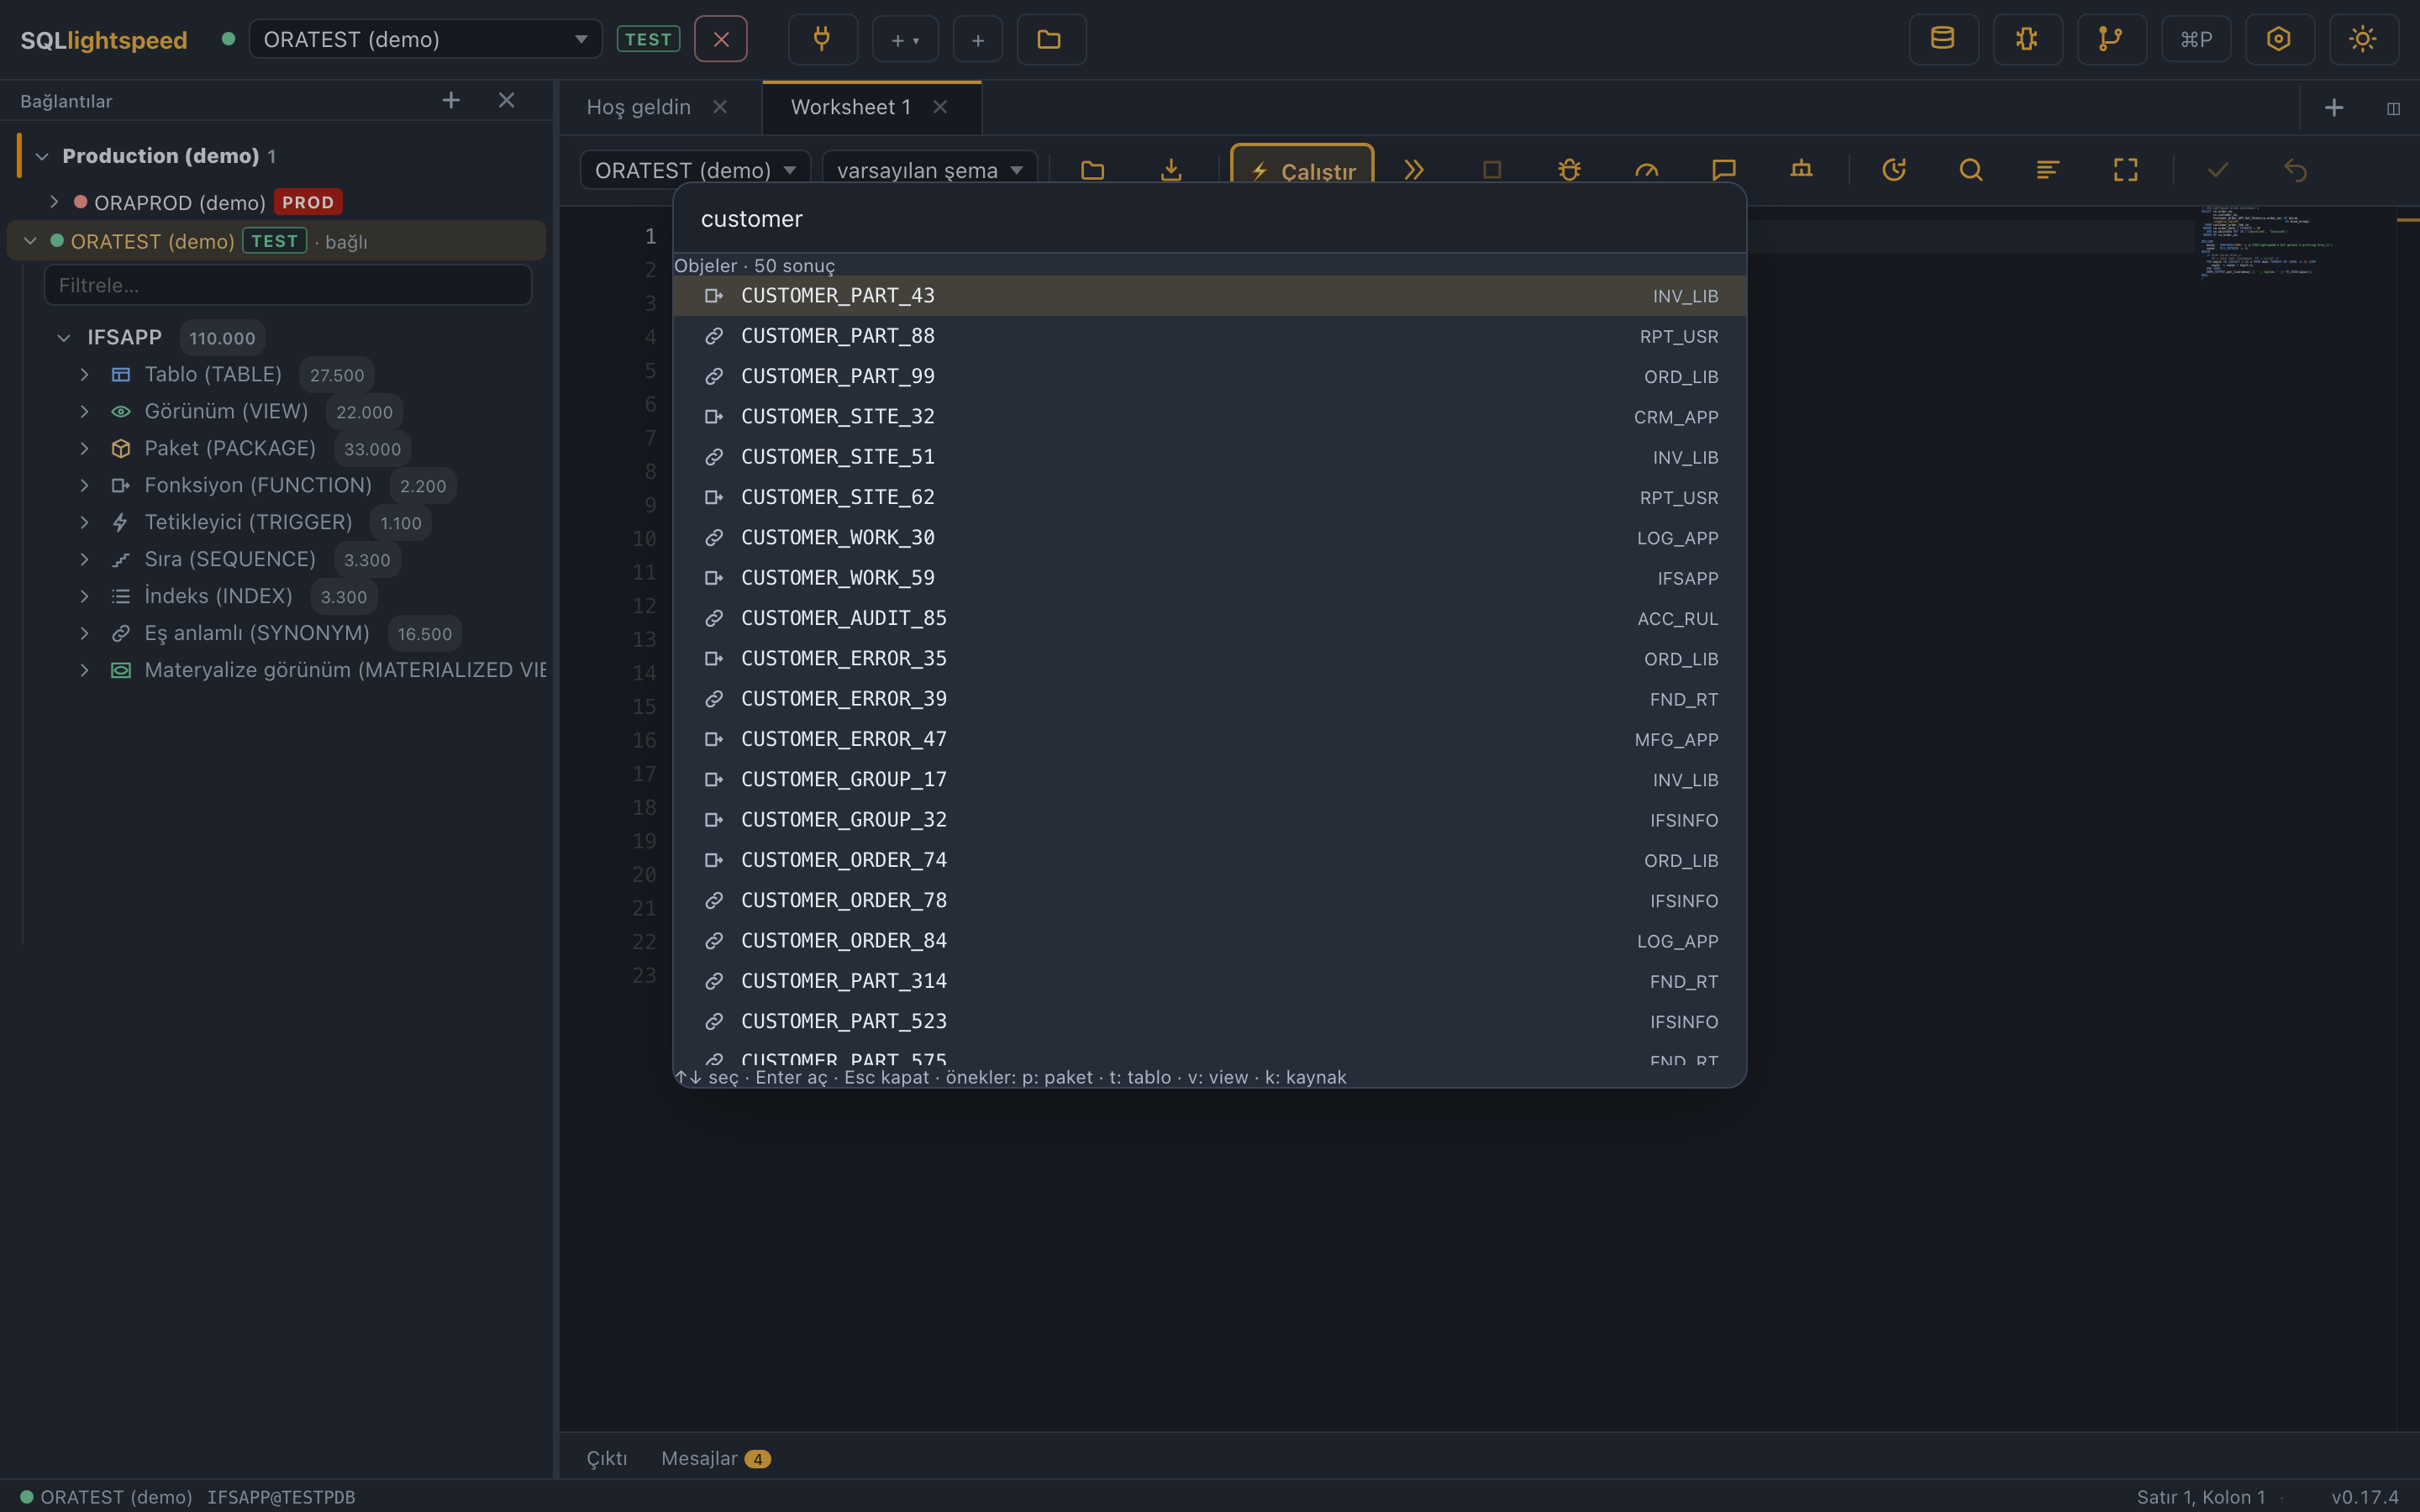The width and height of the screenshot is (2420, 1512).
Task: Add a new worksheet tab with plus at right
Action: coord(2334,107)
